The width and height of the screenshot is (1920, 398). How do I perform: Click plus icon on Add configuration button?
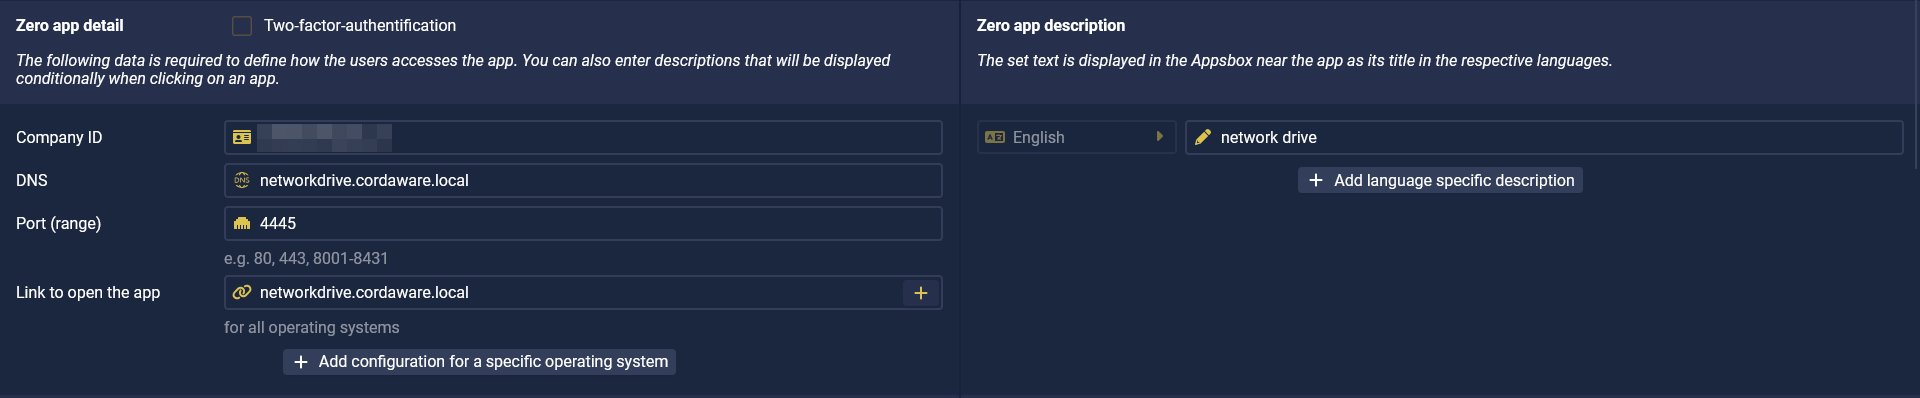tap(301, 362)
